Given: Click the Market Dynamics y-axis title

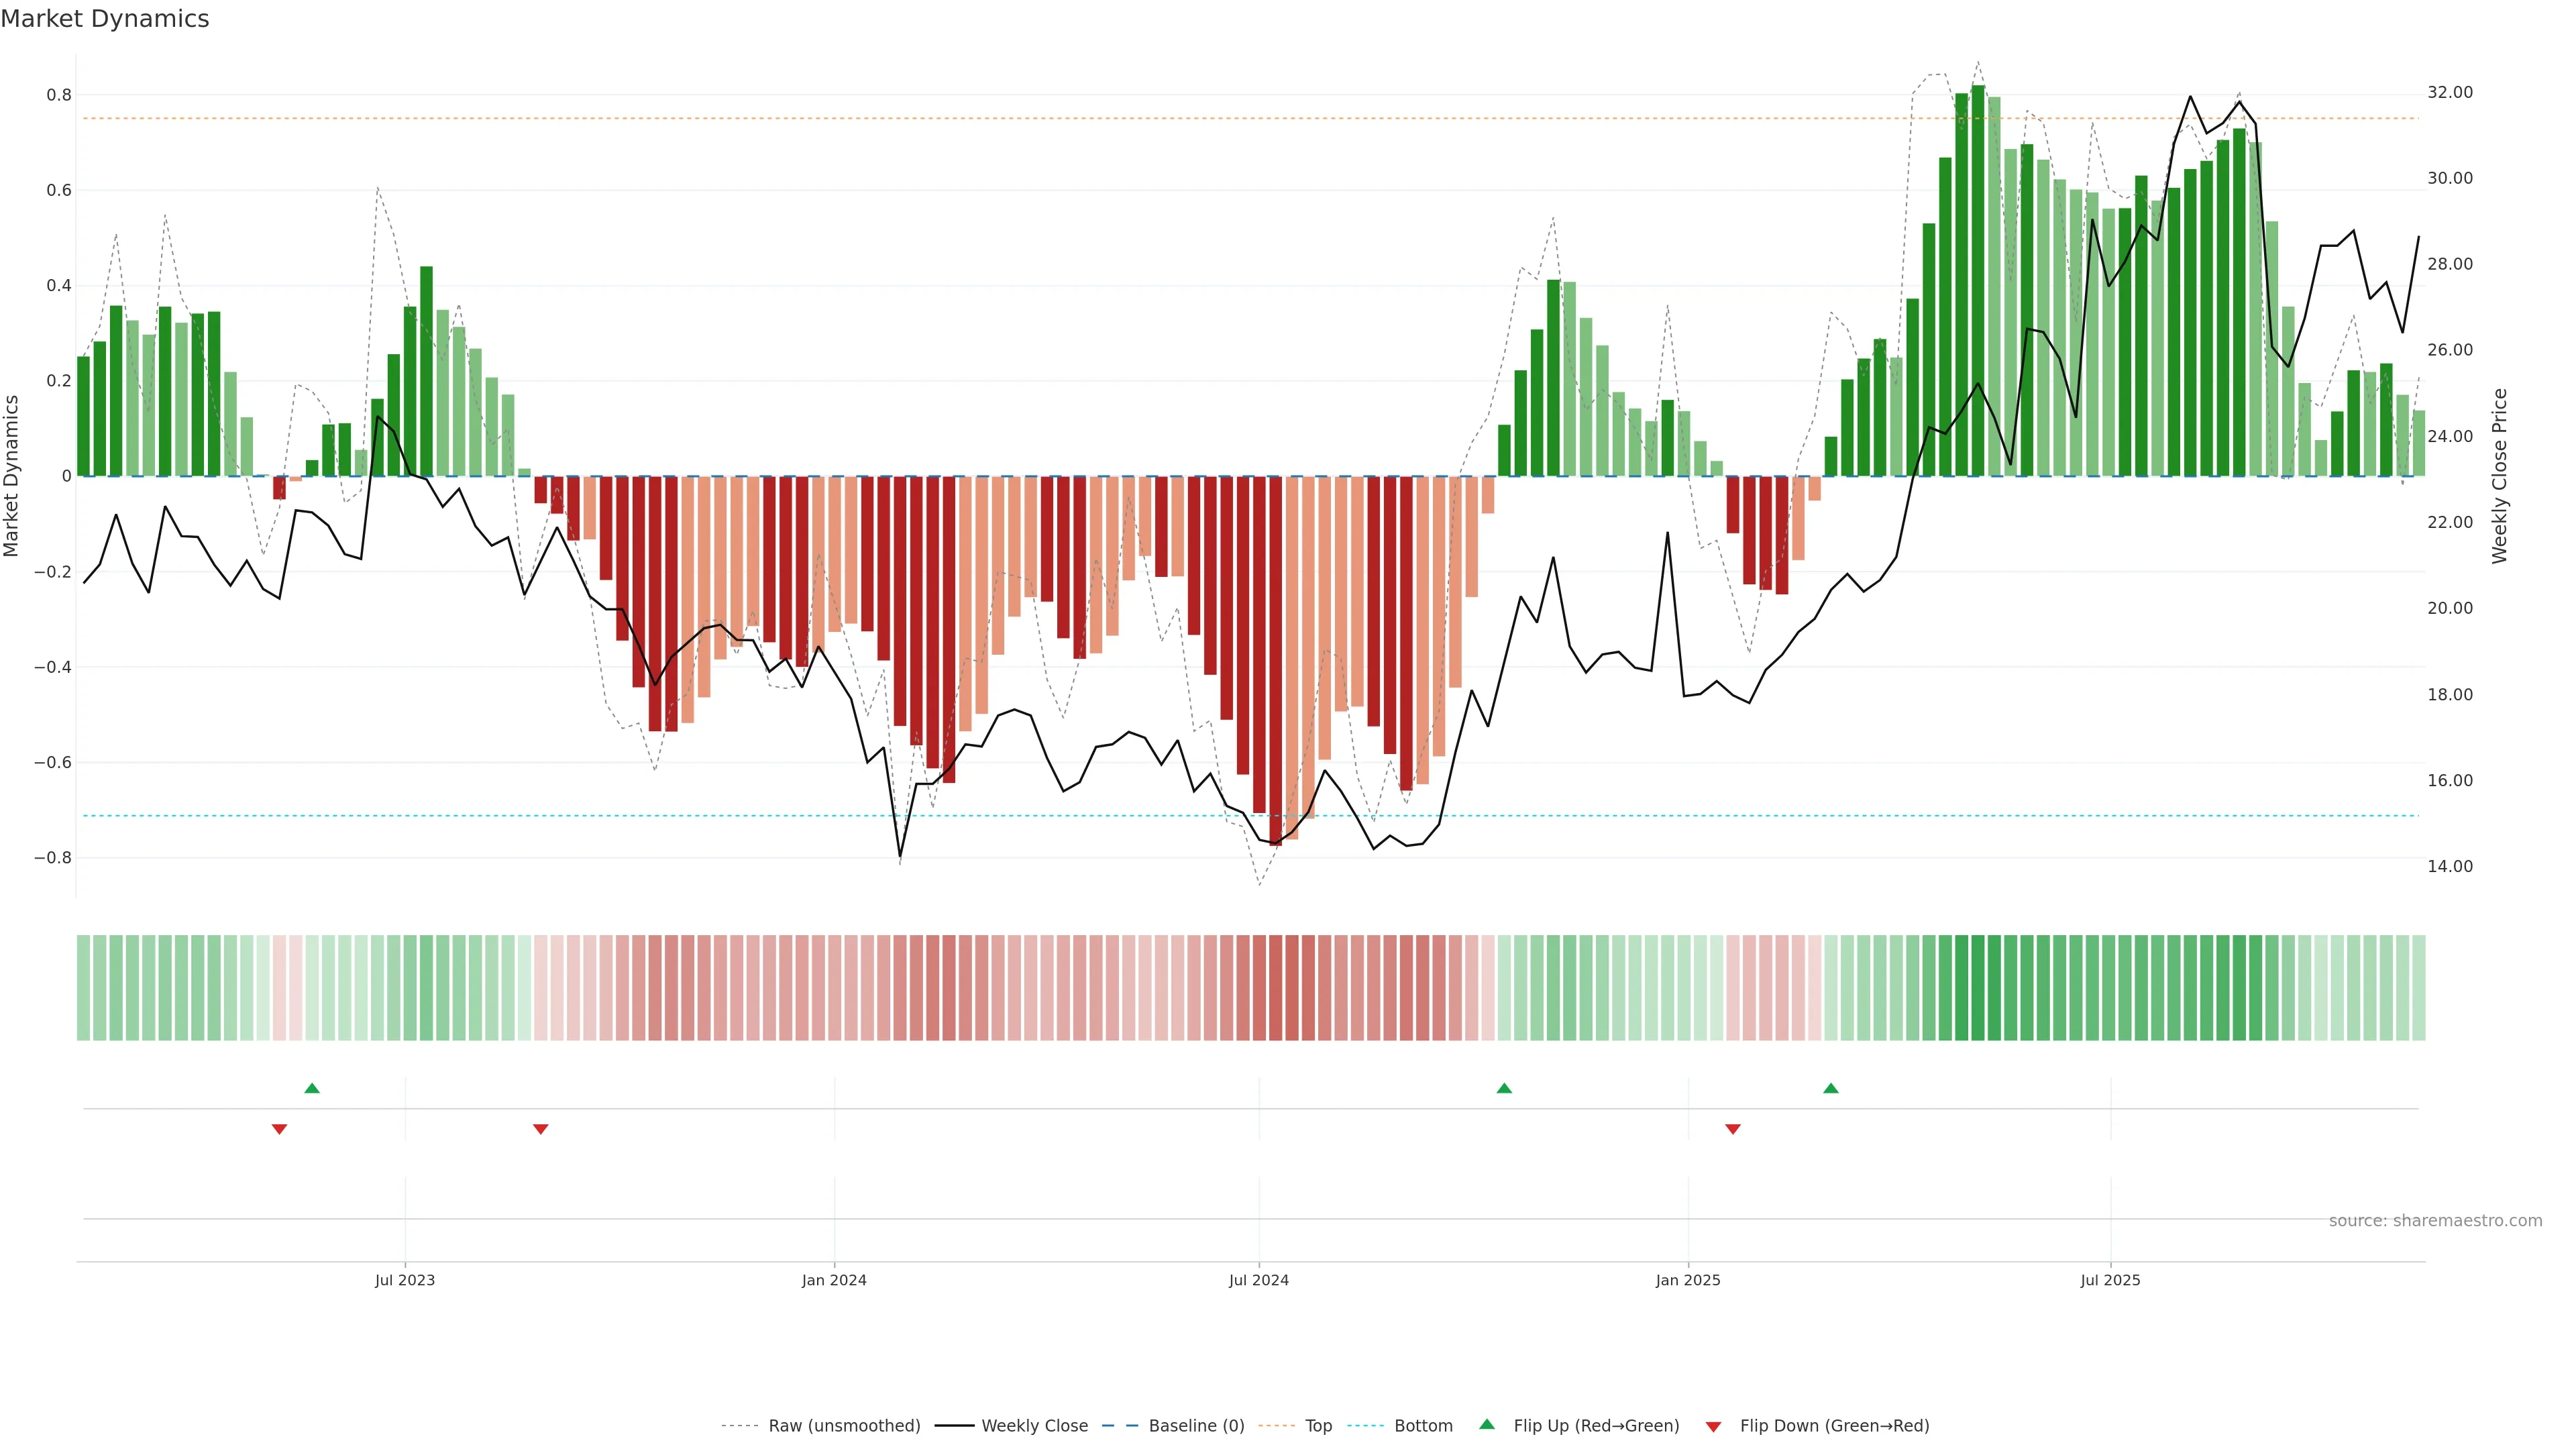Looking at the screenshot, I should [x=12, y=476].
